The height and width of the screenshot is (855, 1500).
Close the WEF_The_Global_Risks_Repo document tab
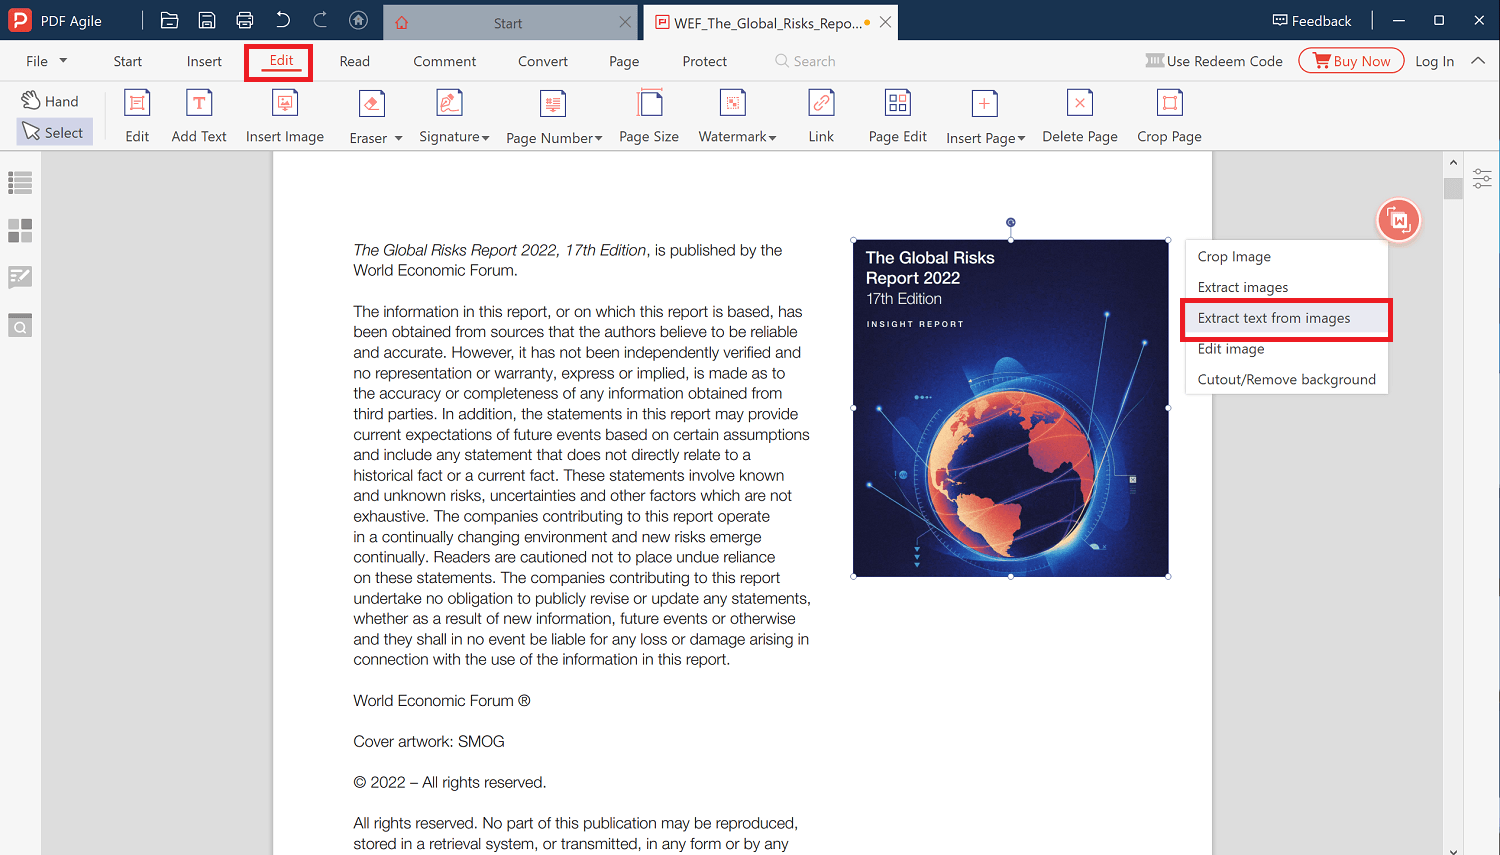pos(885,22)
